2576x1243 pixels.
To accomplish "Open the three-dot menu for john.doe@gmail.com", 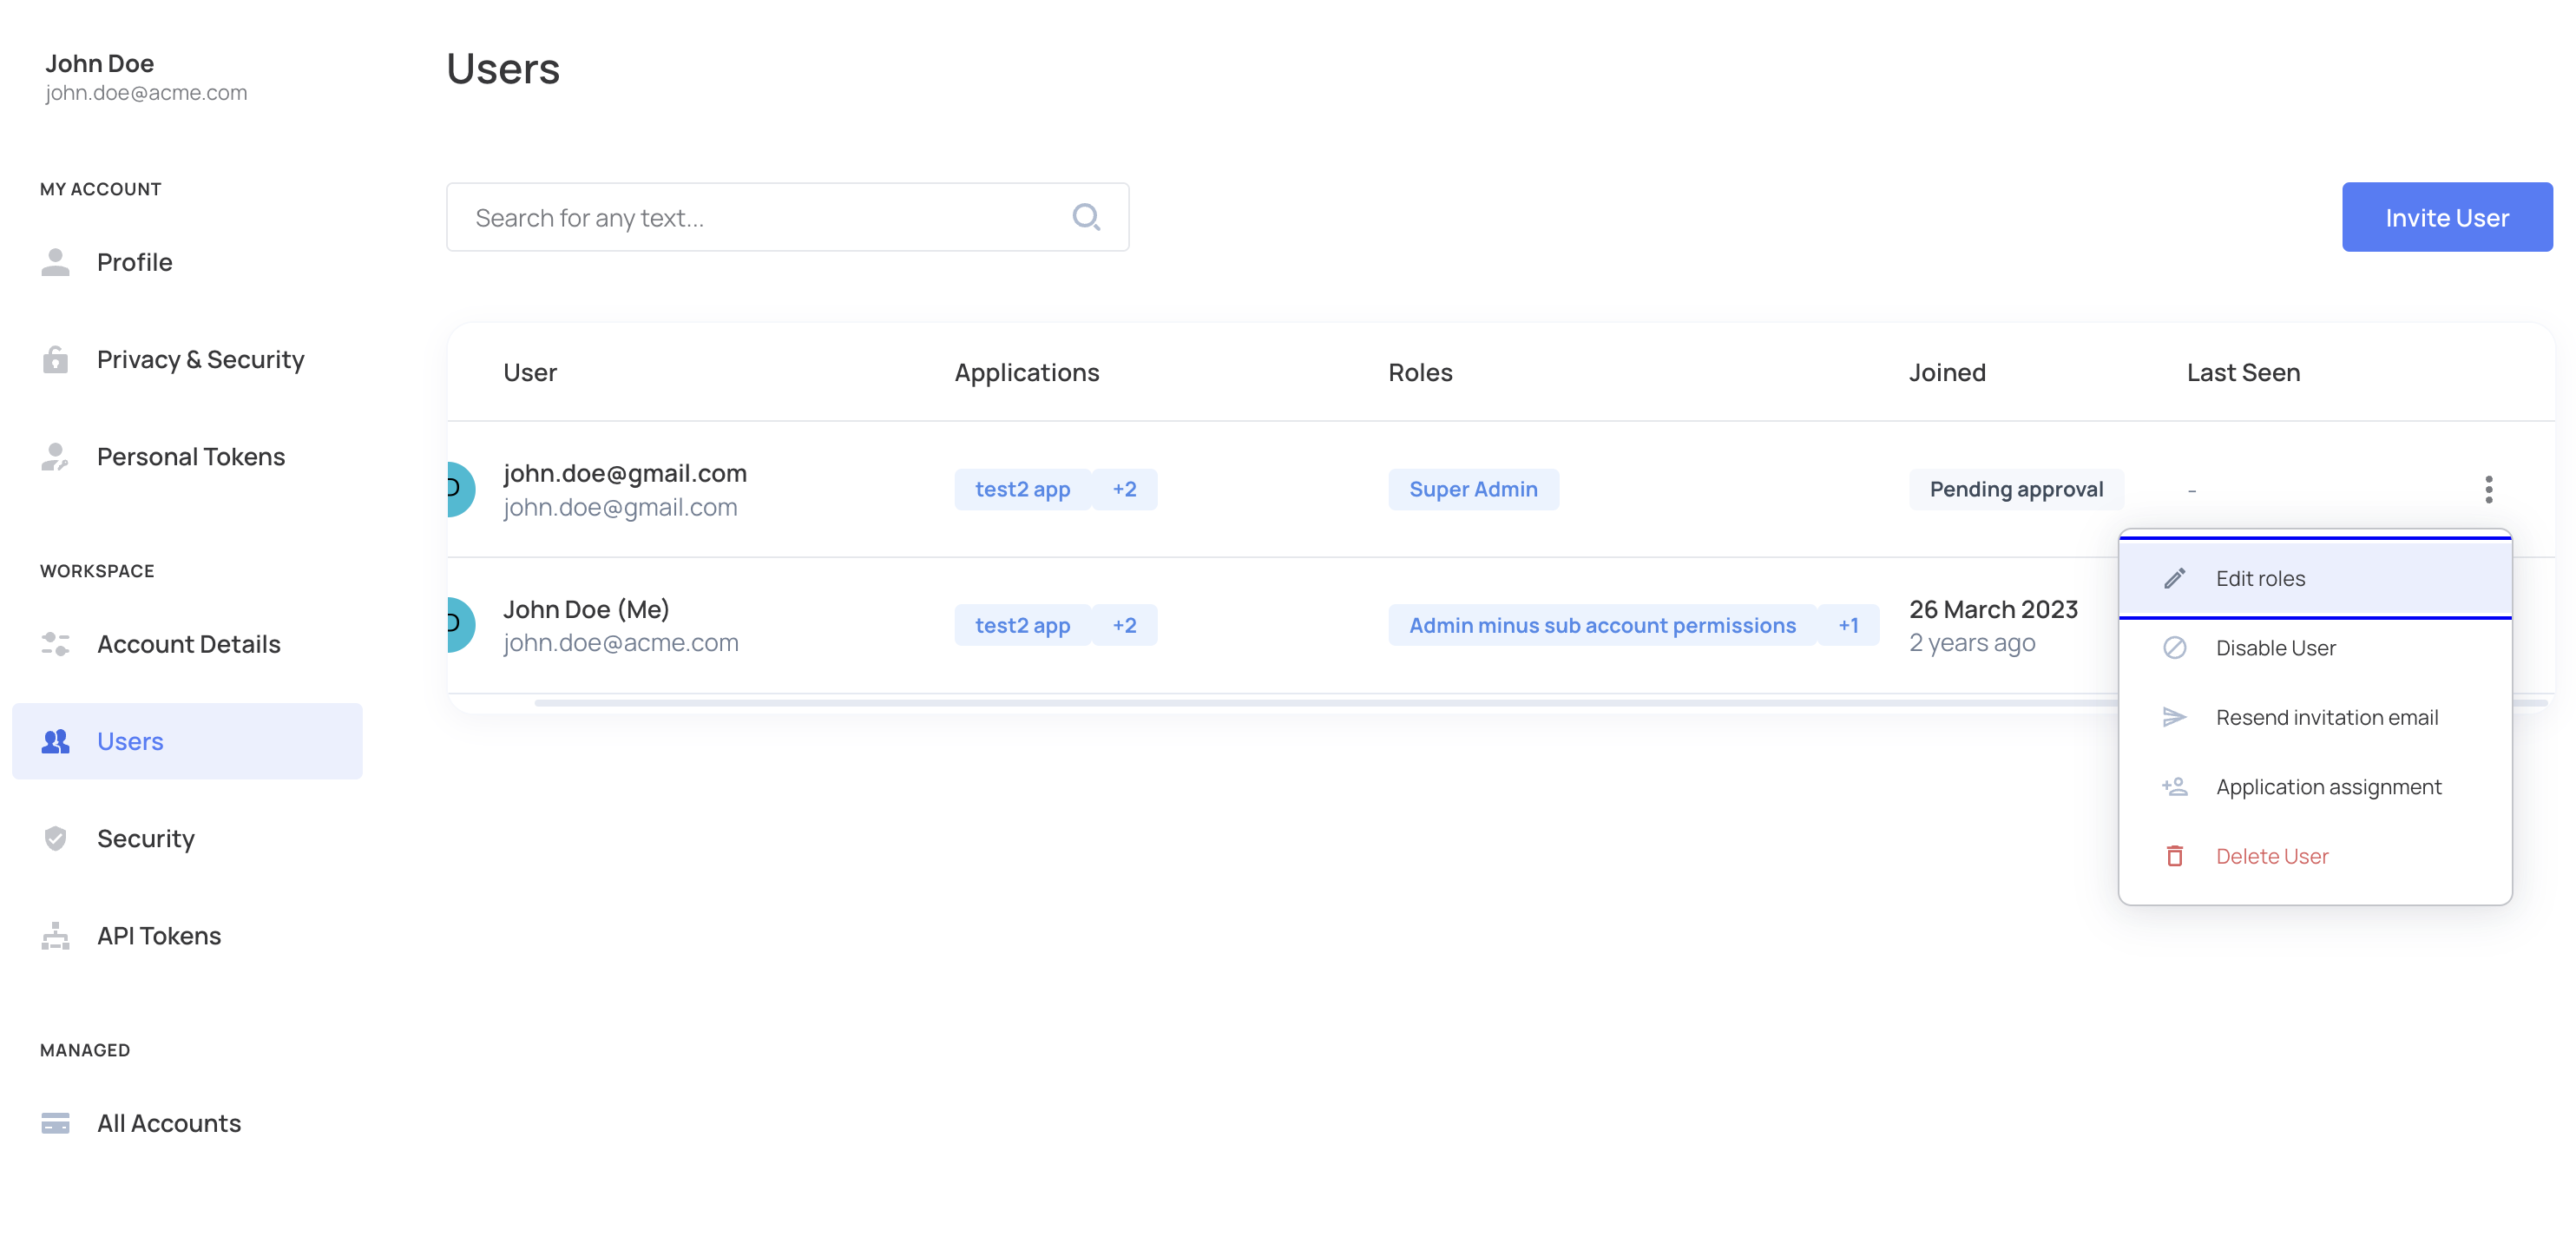I will (x=2488, y=489).
